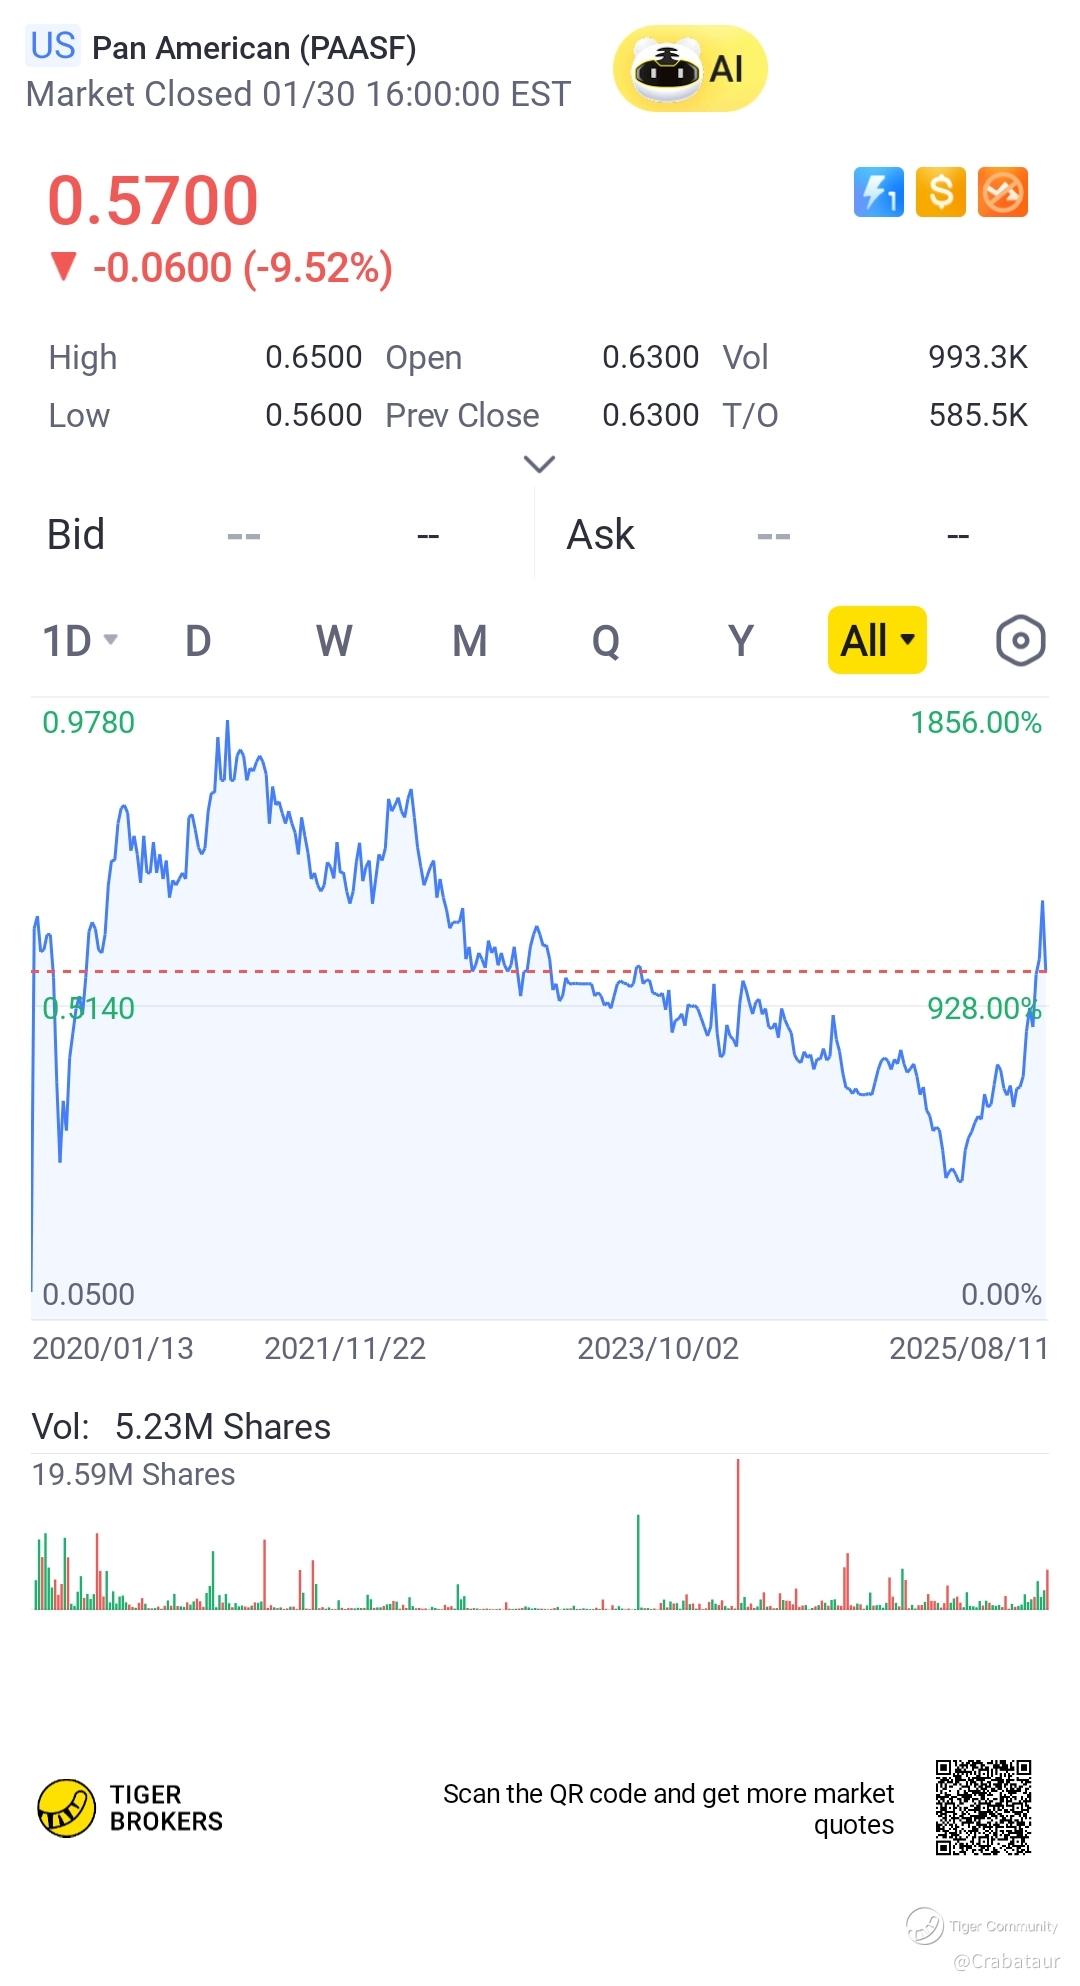Open the All range dropdown
Screen dimensions: 1080x1986
[877, 641]
